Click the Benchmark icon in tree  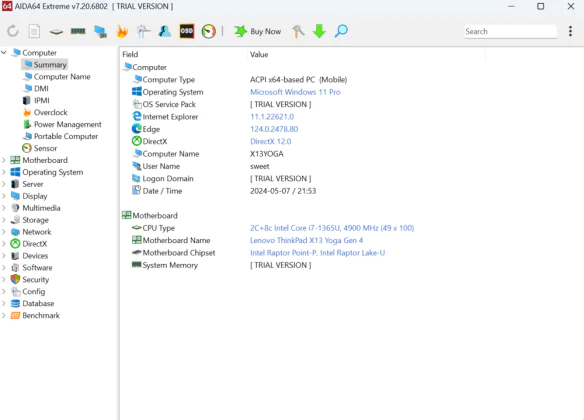(x=15, y=315)
